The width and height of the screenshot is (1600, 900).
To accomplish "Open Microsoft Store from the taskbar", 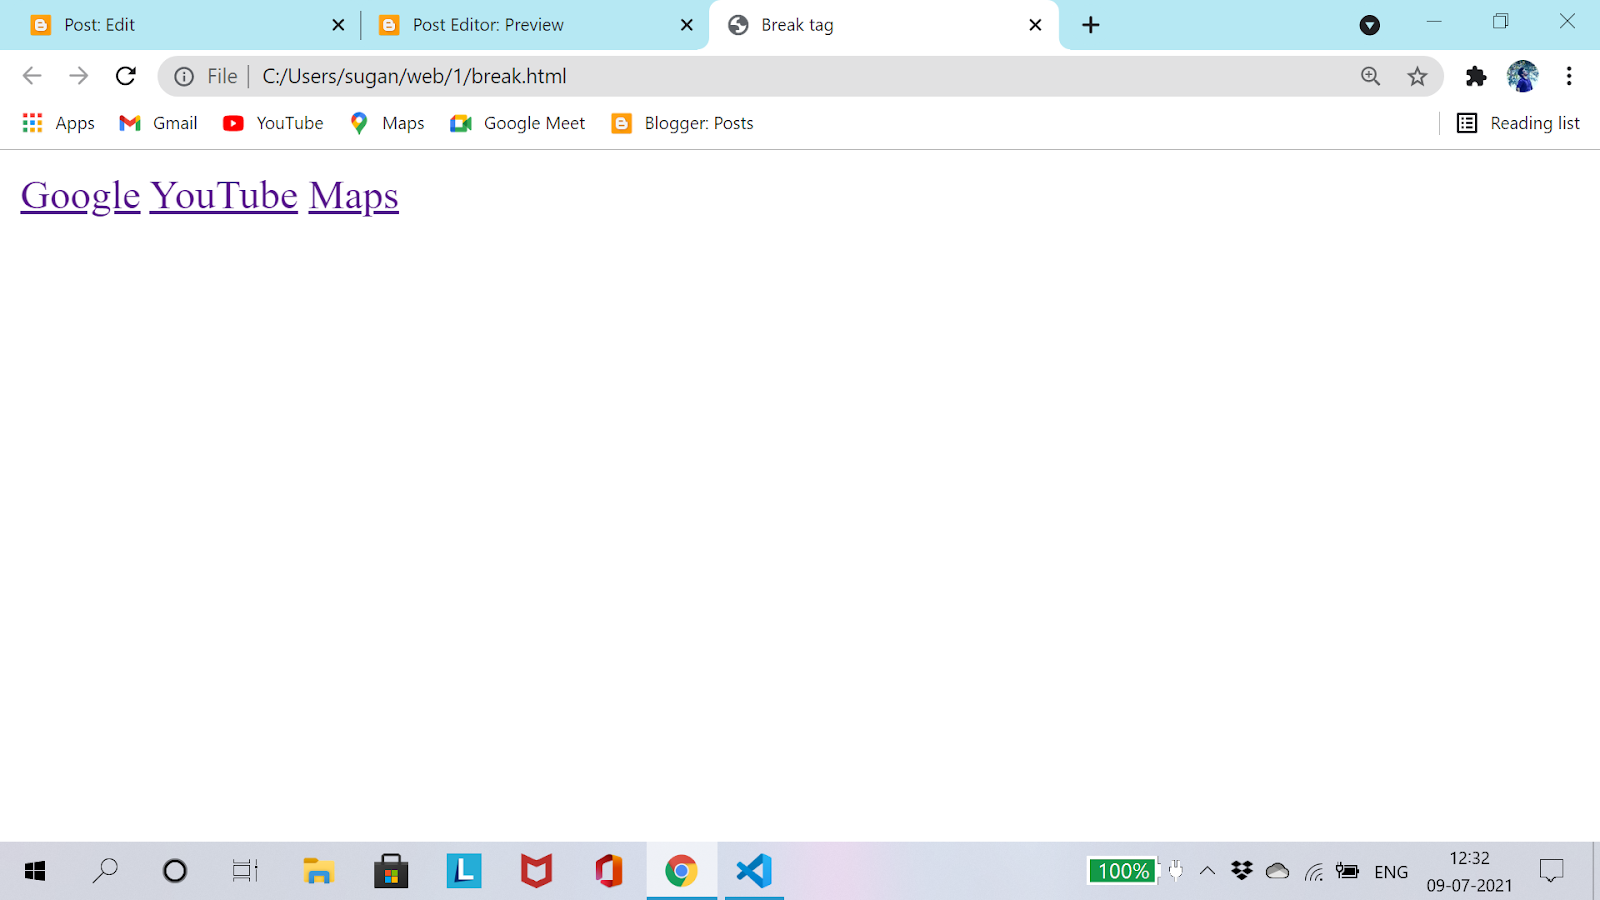I will pos(391,871).
